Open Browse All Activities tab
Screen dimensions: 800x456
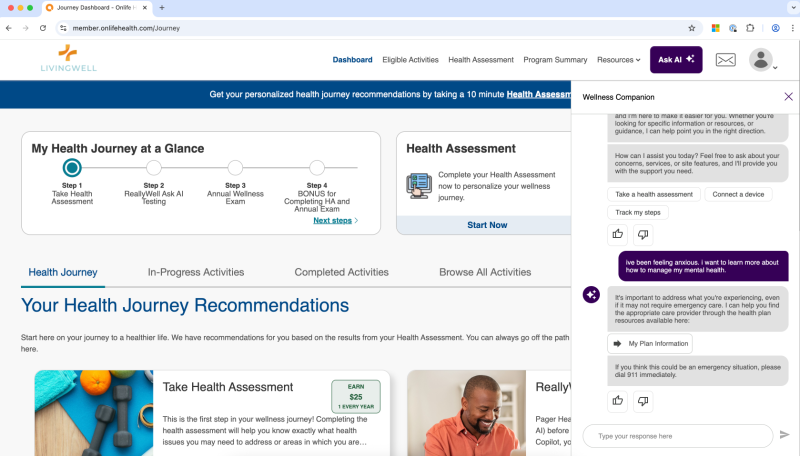[x=485, y=272]
